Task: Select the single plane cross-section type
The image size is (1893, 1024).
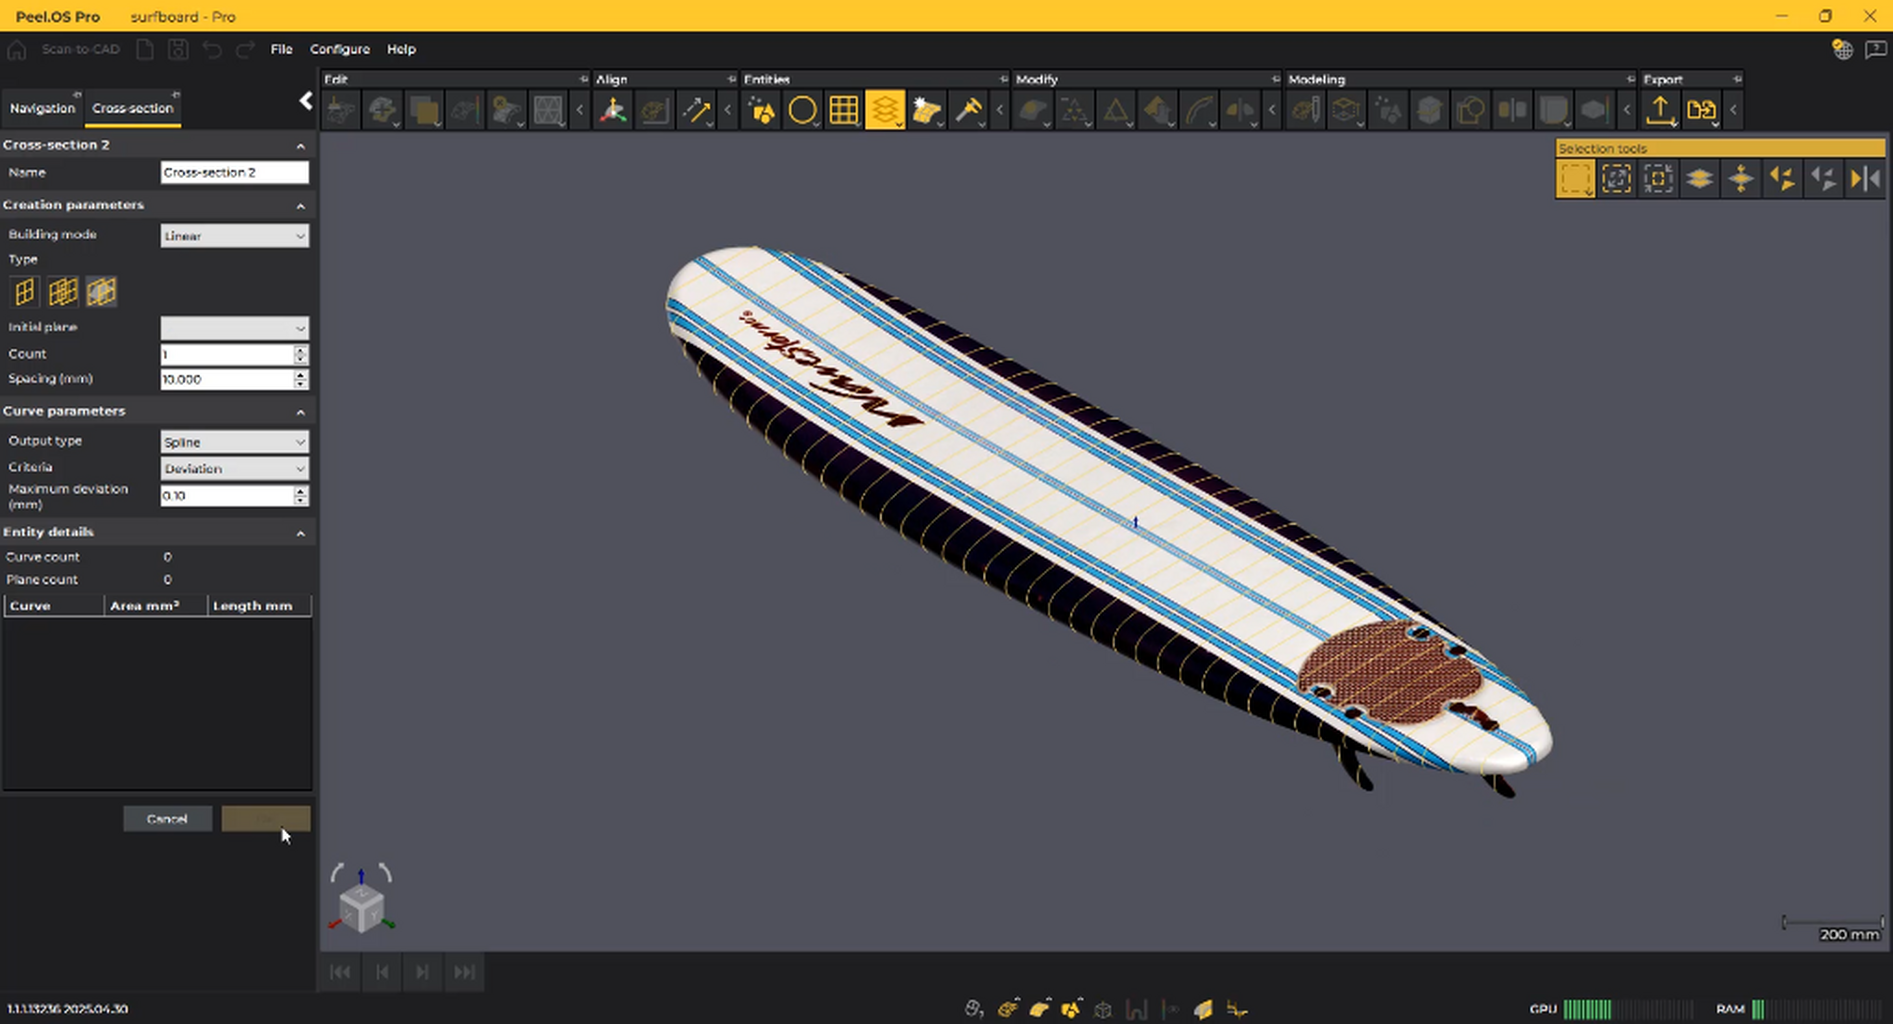Action: click(24, 292)
